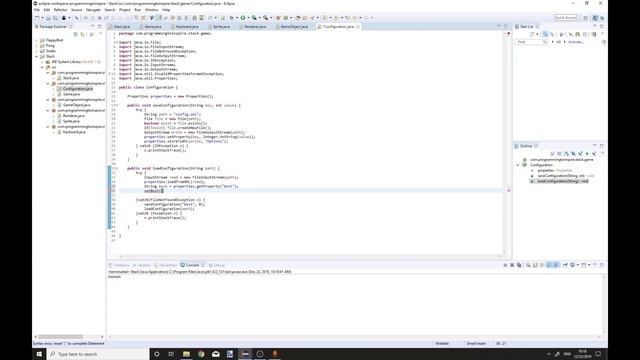
Task: Select saveConfiguration(String, int) in Outline
Action: 566,176
